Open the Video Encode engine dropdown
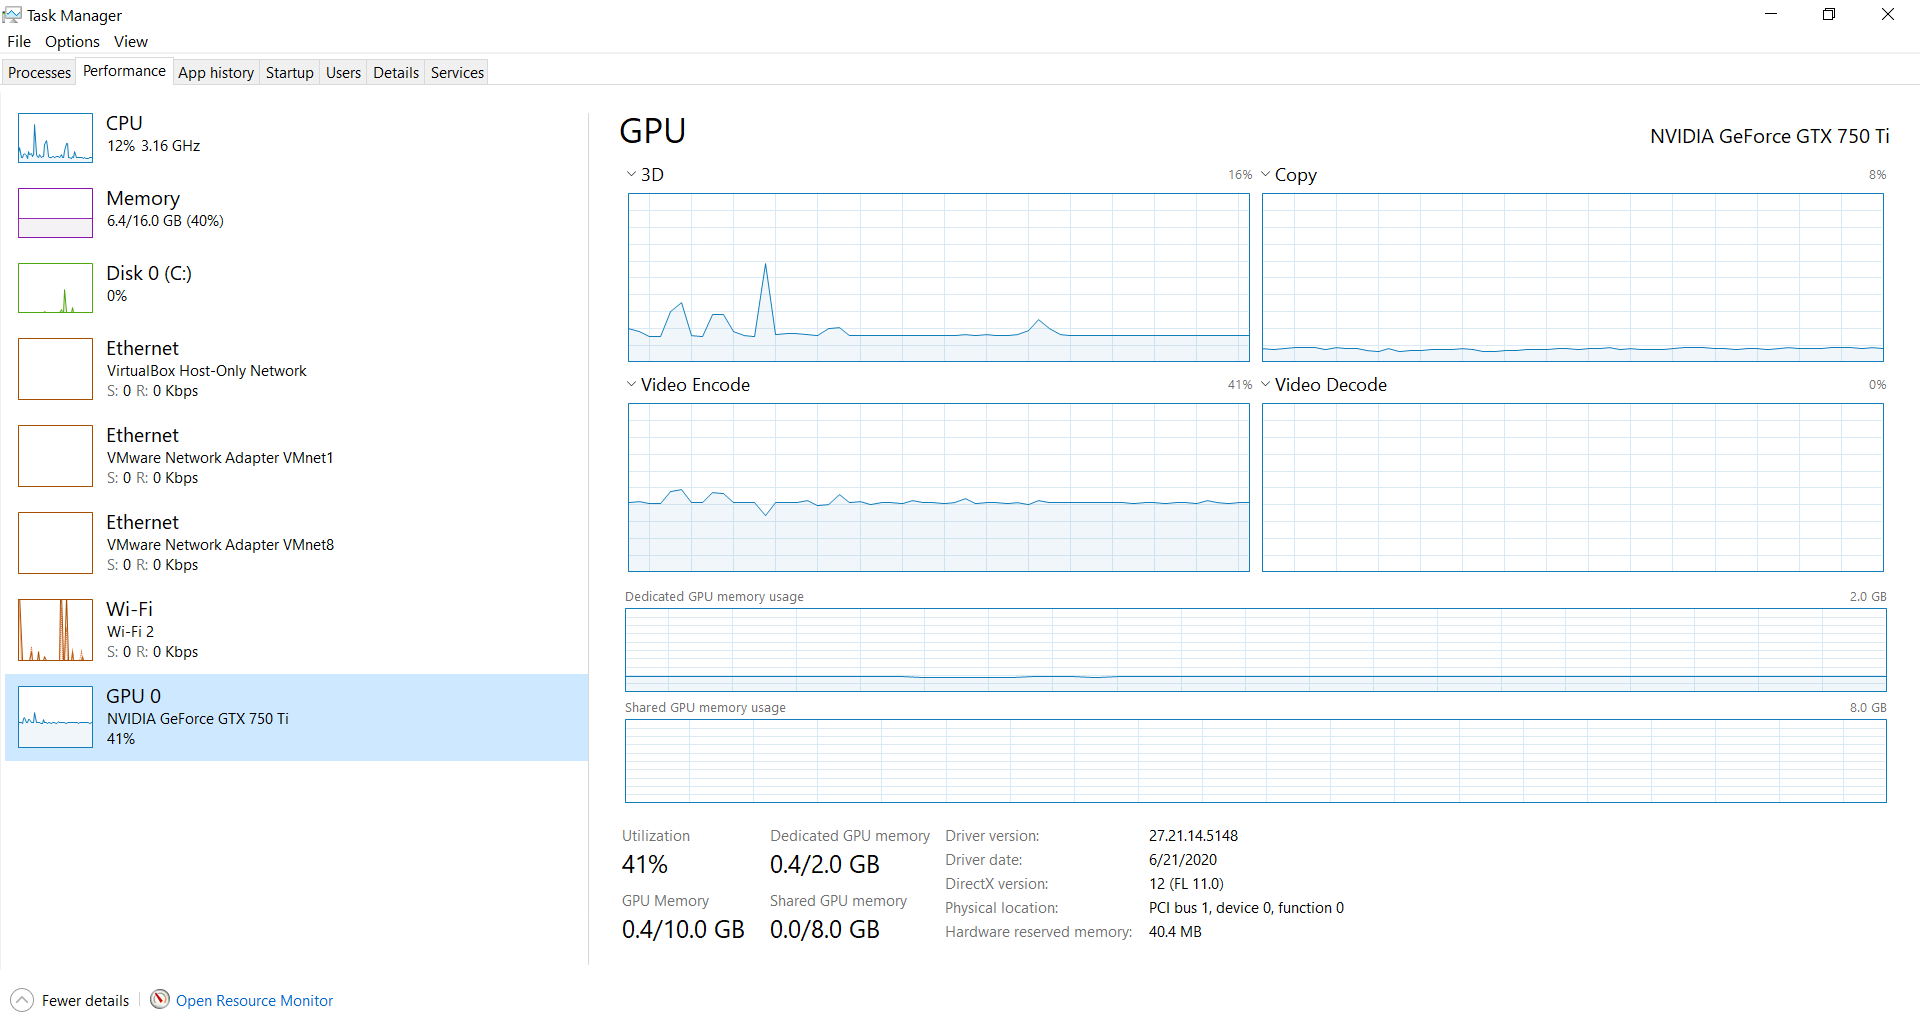Image resolution: width=1920 pixels, height=1025 pixels. [631, 384]
